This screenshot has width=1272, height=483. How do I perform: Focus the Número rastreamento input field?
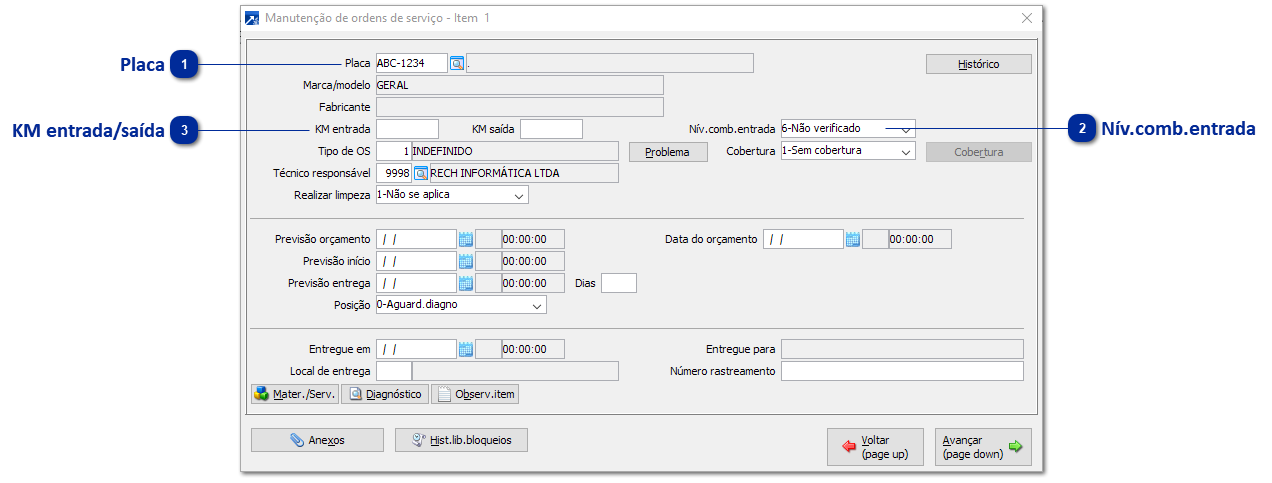coord(901,372)
